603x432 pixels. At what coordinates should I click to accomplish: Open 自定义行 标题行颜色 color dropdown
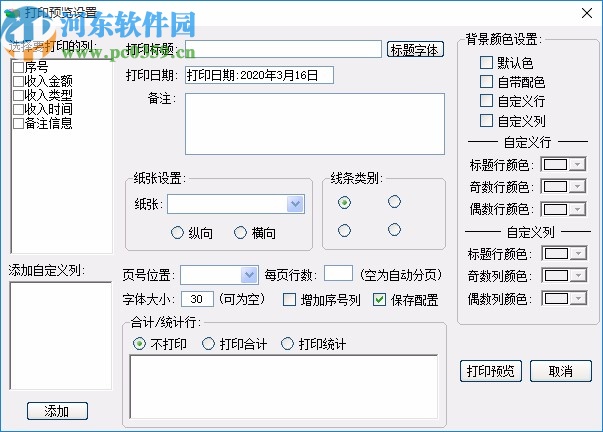click(x=577, y=164)
